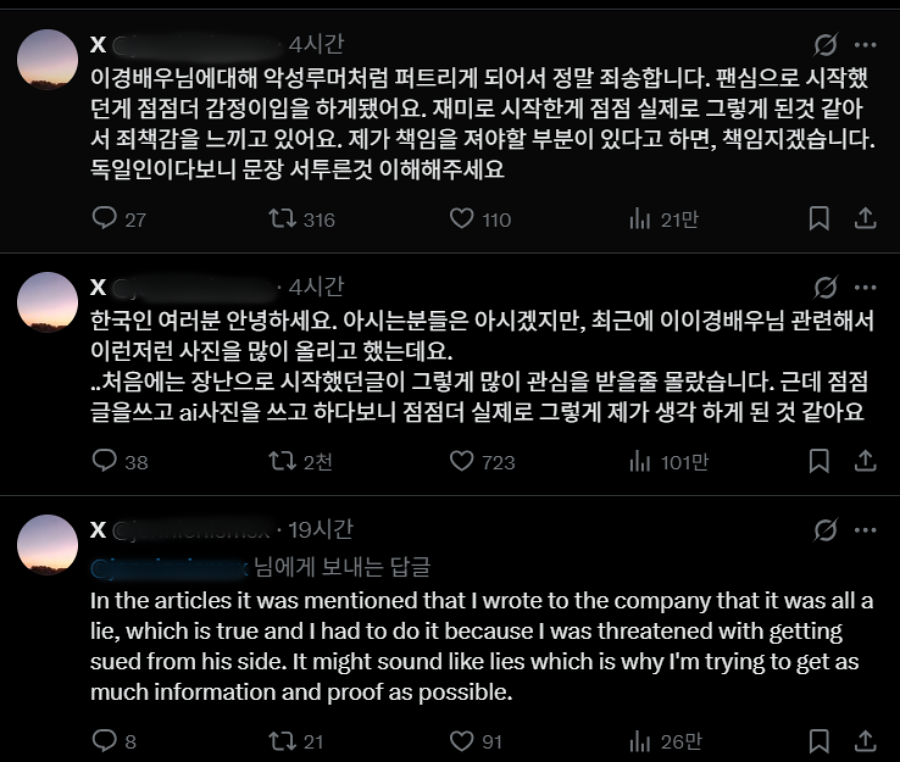
Task: Like the English reply with 91 likes
Action: [x=461, y=741]
